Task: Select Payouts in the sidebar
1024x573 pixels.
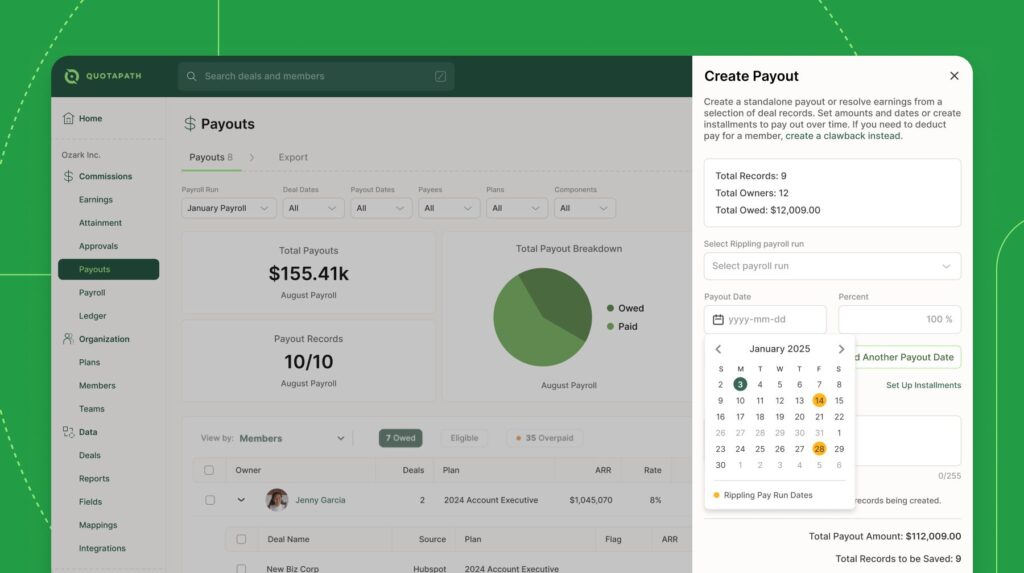Action: point(108,269)
